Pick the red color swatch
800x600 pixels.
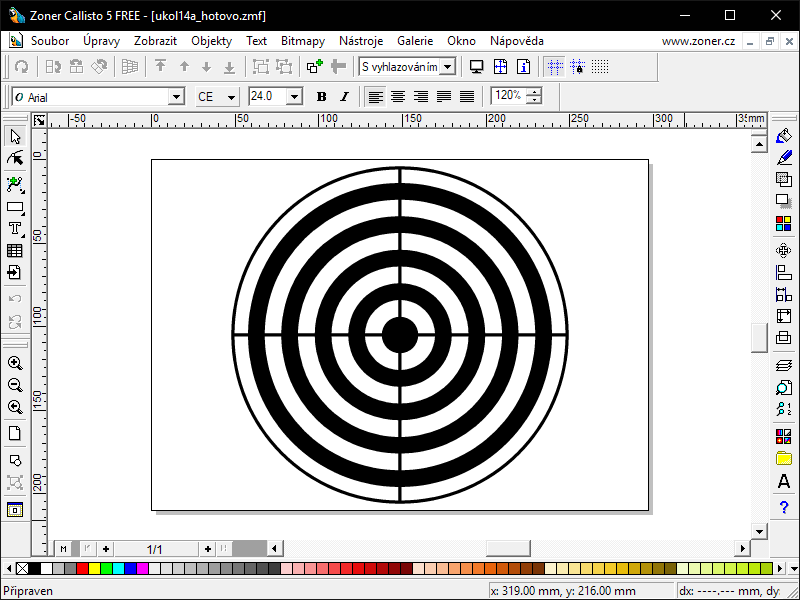pos(82,568)
